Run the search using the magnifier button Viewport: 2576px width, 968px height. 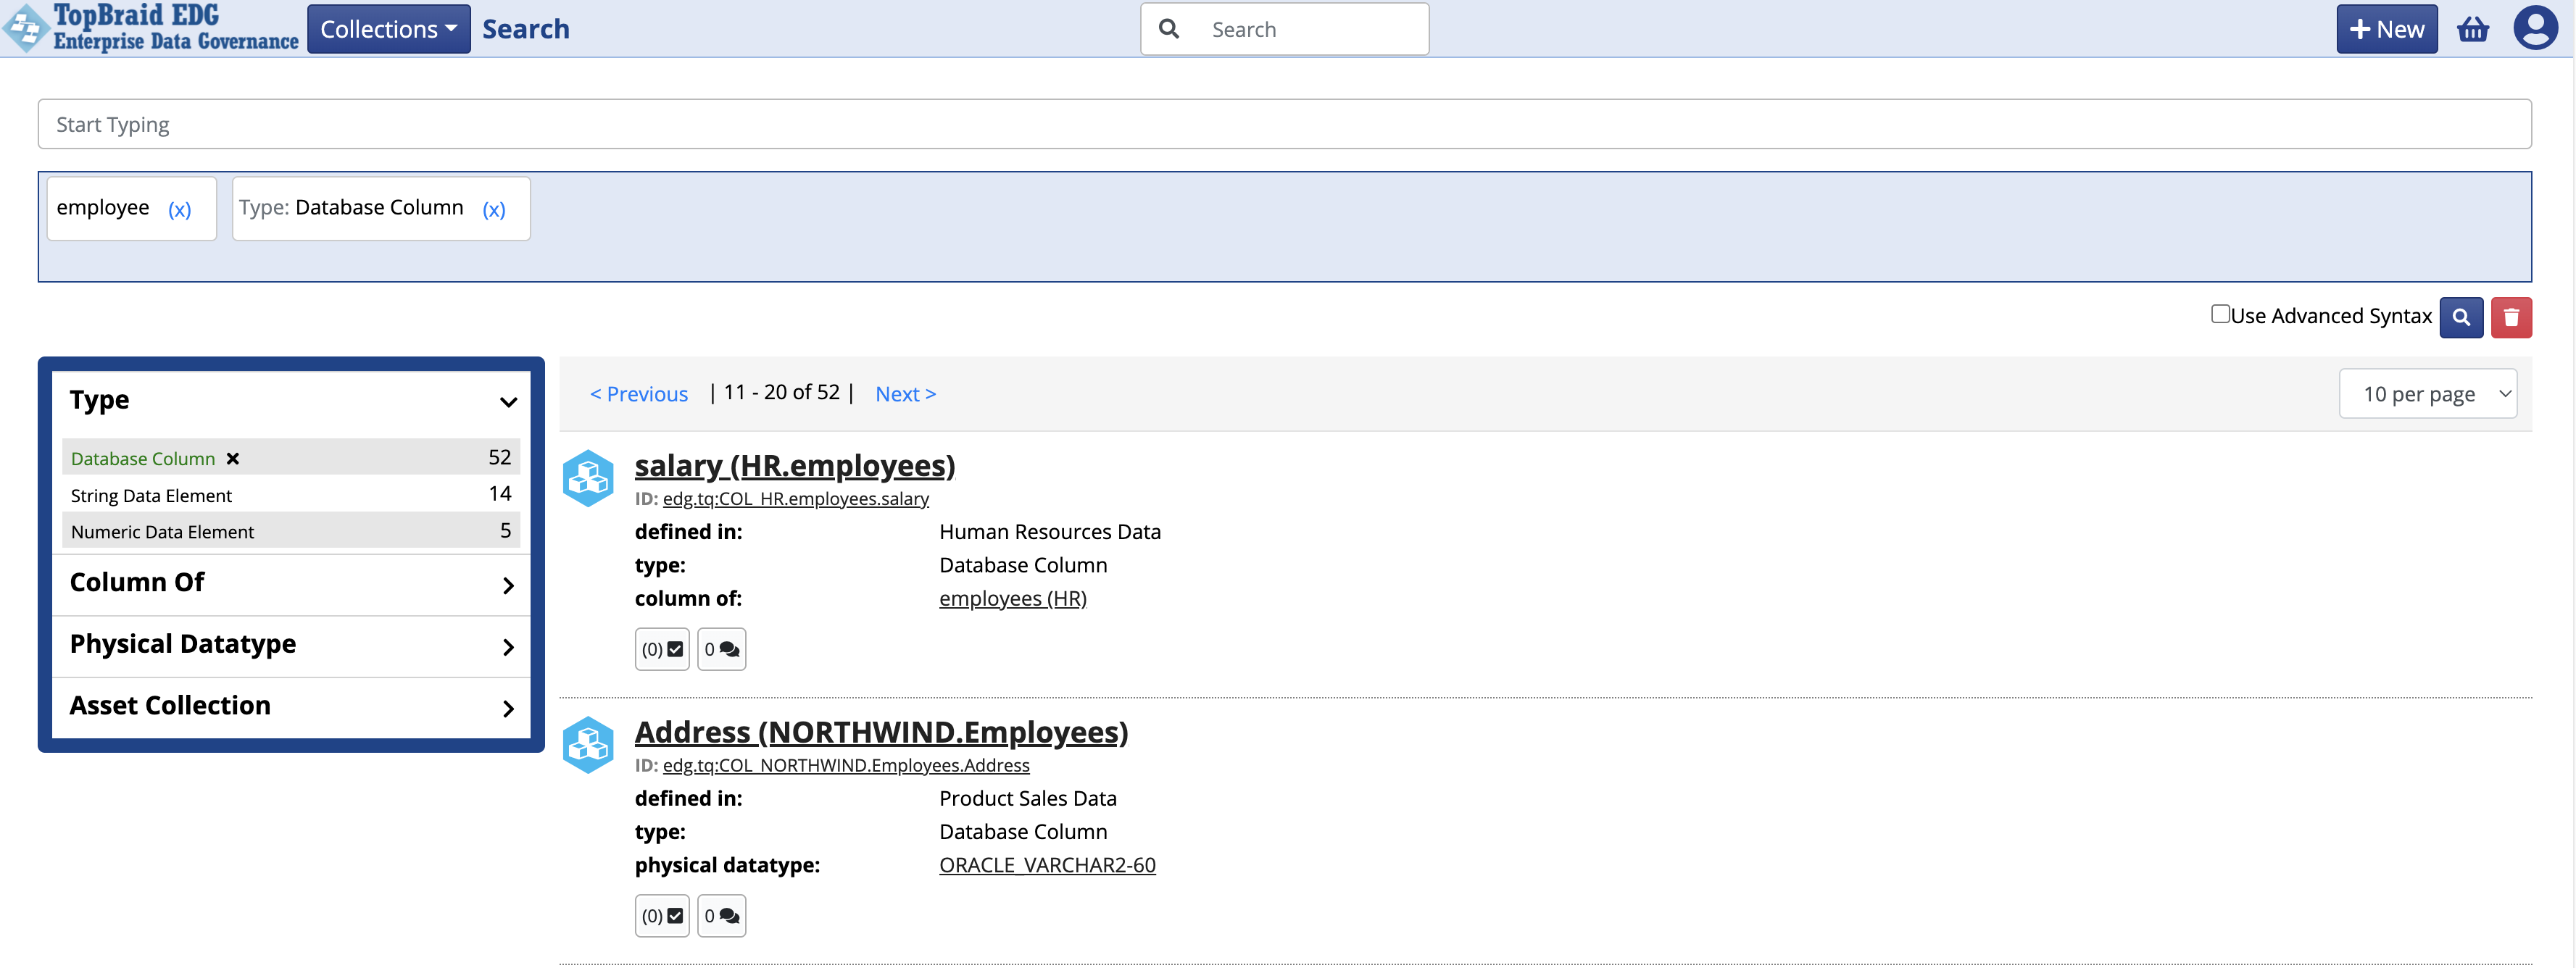(2462, 317)
